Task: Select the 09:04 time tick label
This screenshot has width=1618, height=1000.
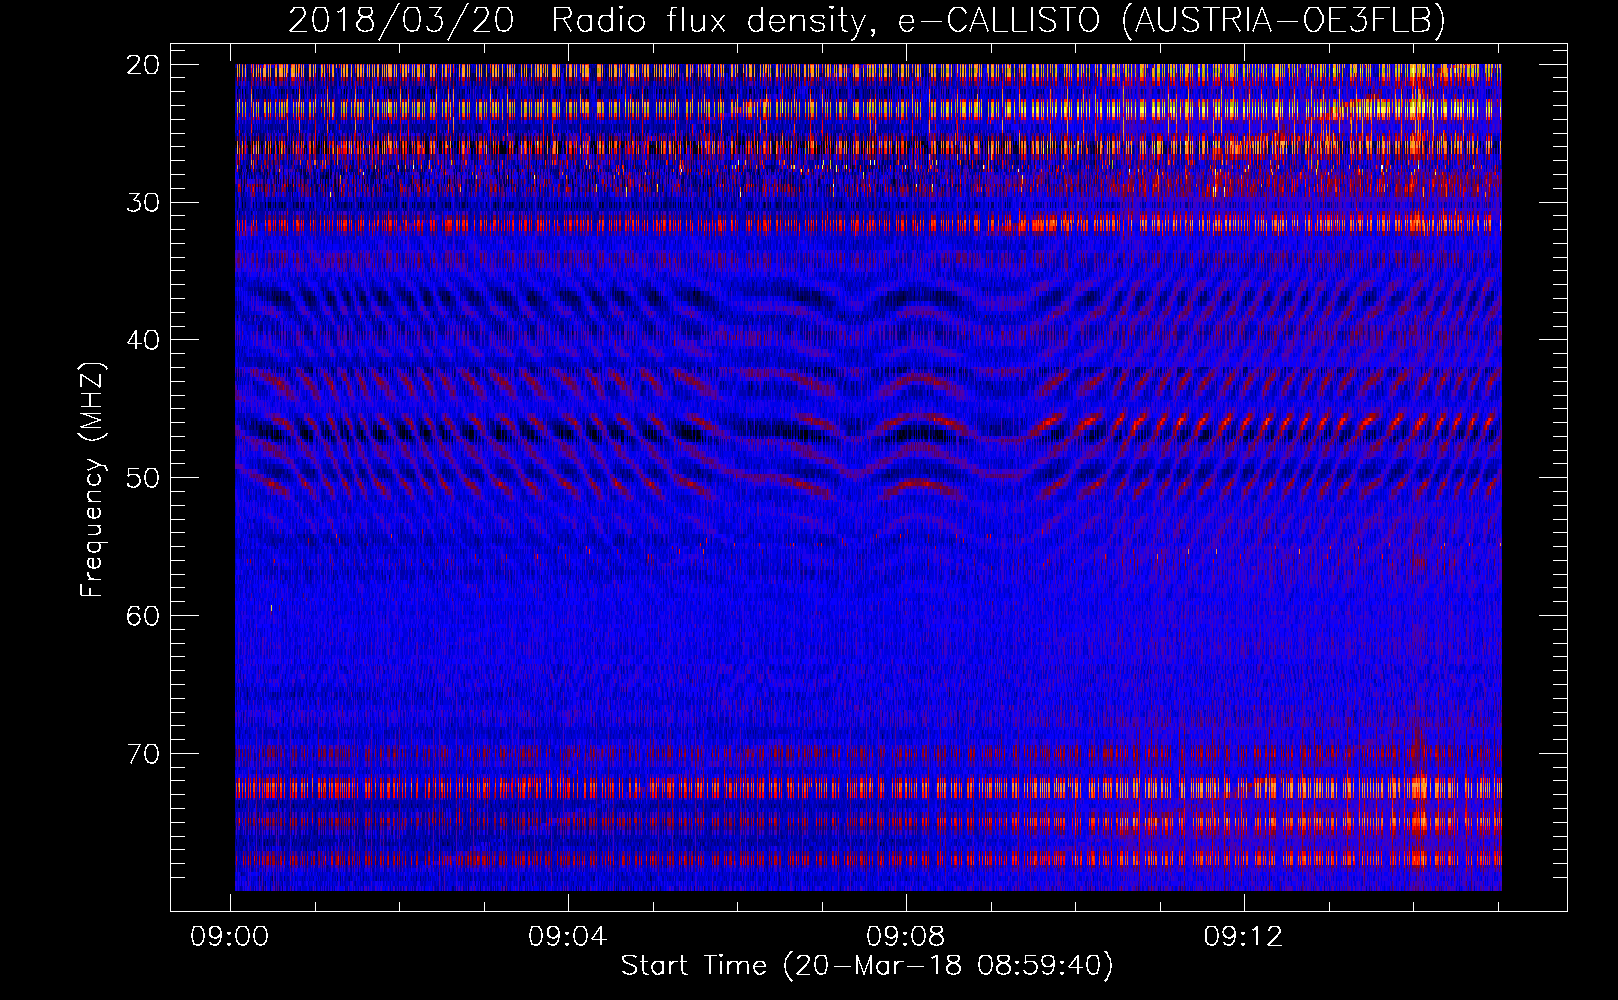Action: tap(568, 937)
